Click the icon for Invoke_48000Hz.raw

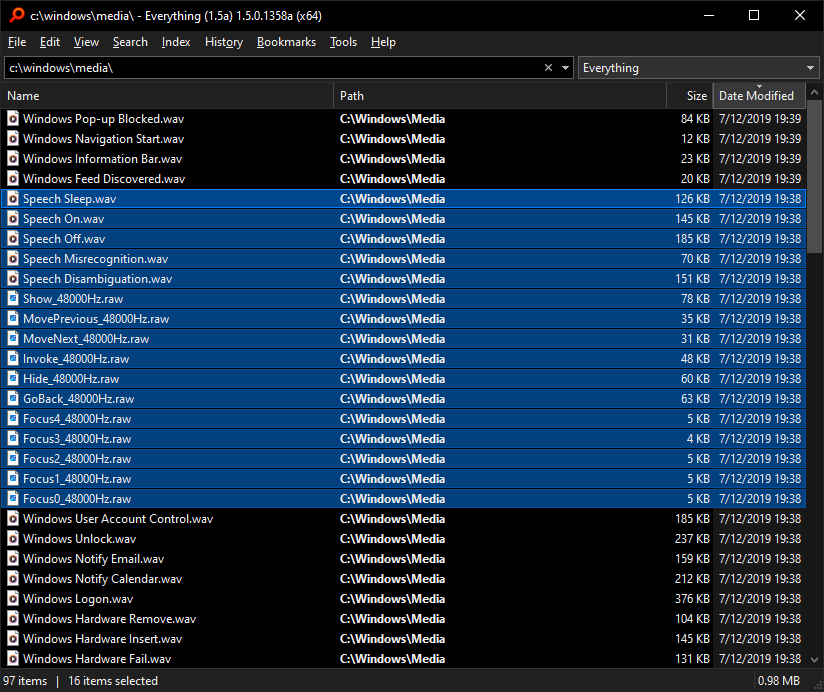click(x=13, y=358)
